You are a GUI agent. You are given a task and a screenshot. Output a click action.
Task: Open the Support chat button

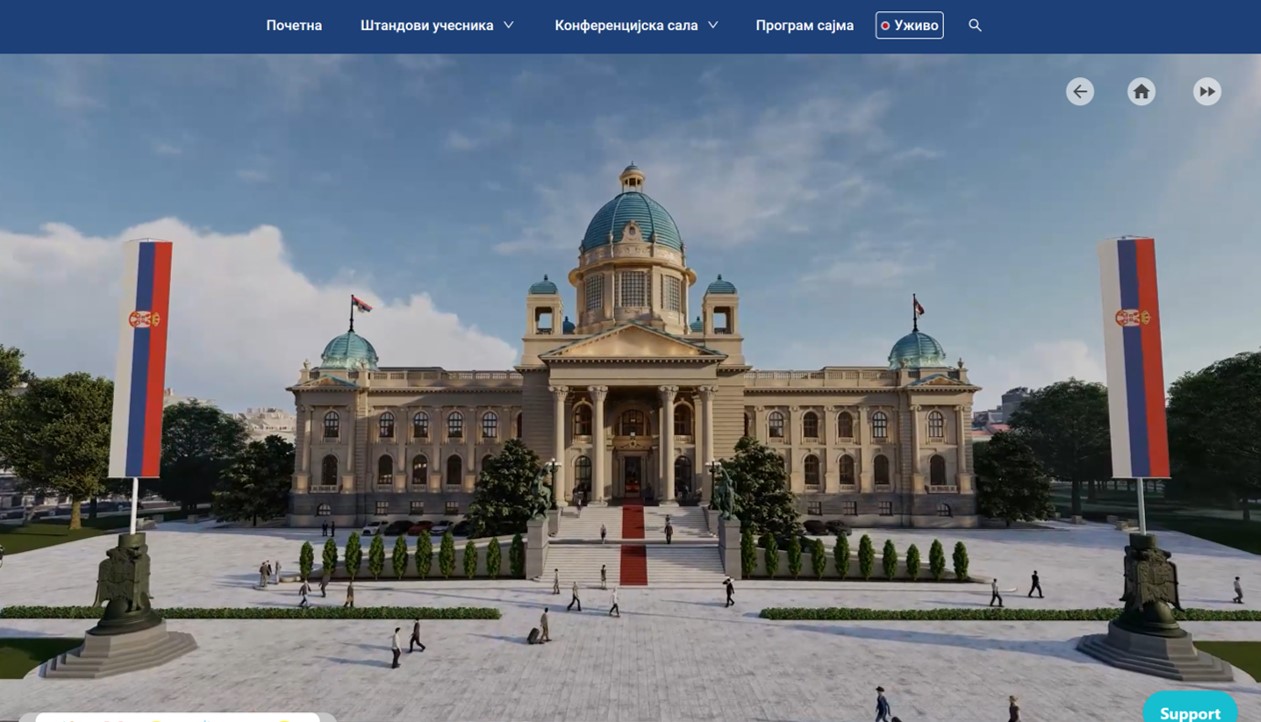1189,711
